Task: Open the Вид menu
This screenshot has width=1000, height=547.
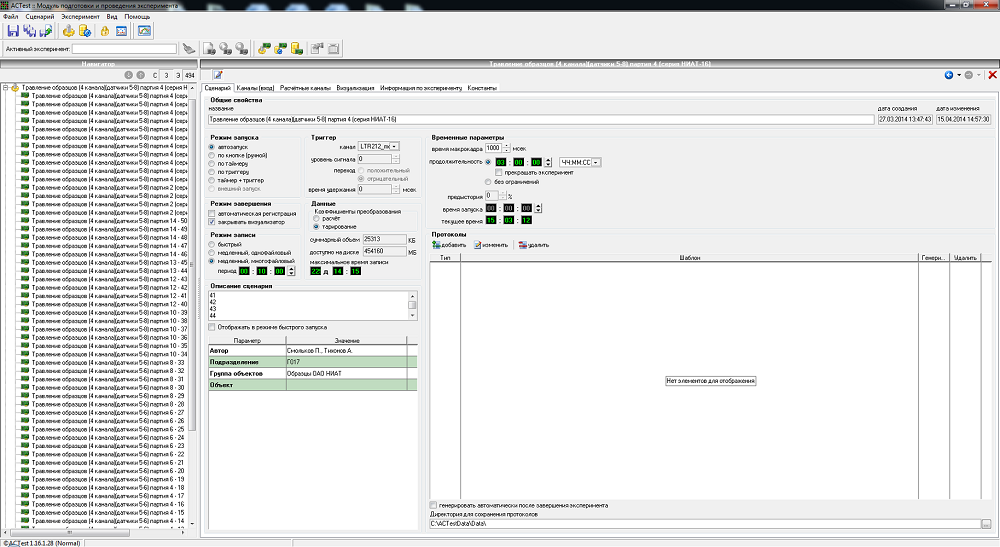Action: pyautogui.click(x=112, y=17)
